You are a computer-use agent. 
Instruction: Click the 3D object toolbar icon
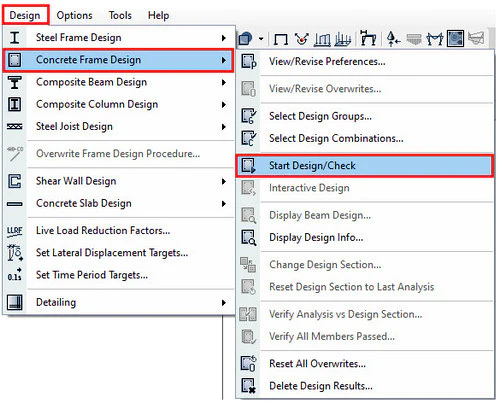pos(246,39)
